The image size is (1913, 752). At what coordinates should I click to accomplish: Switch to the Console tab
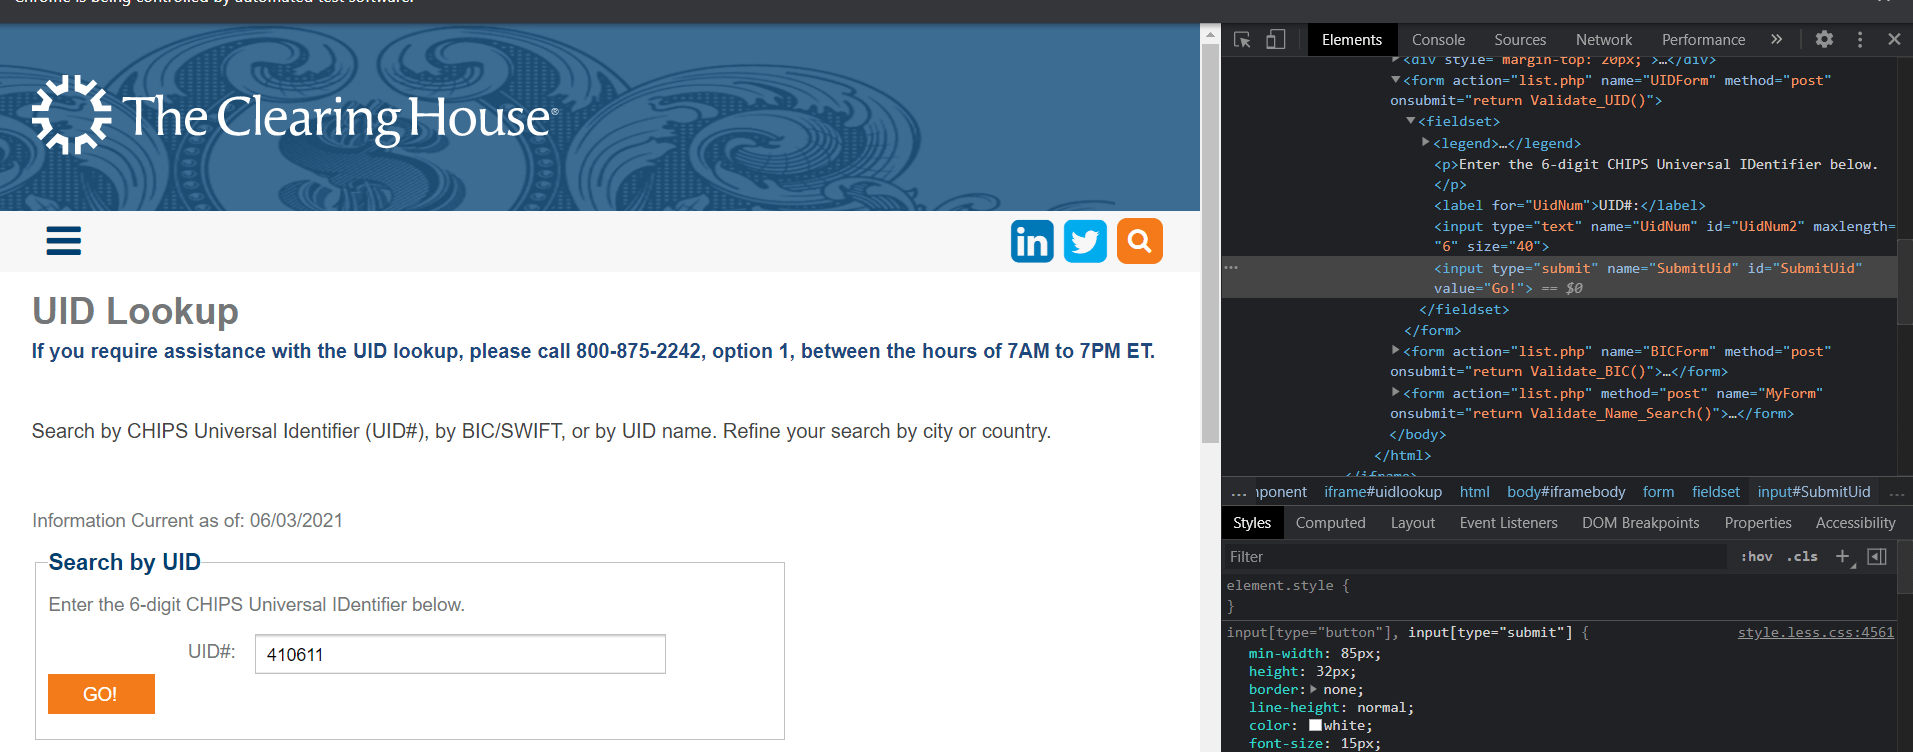[x=1438, y=40]
